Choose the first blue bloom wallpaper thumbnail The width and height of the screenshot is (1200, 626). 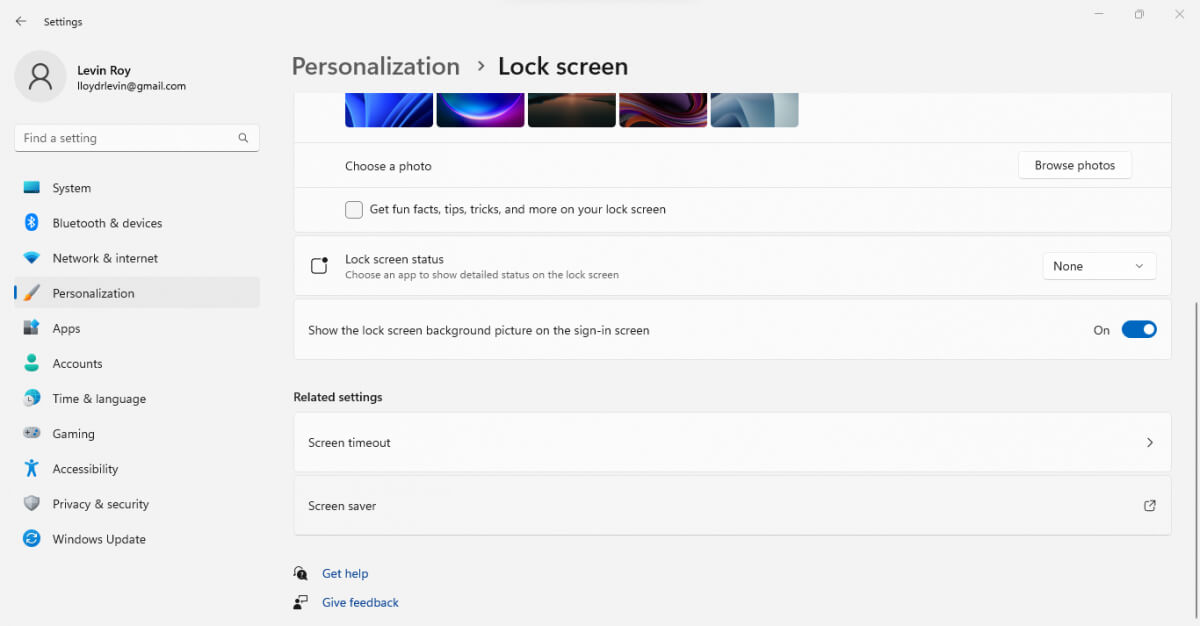pyautogui.click(x=389, y=110)
